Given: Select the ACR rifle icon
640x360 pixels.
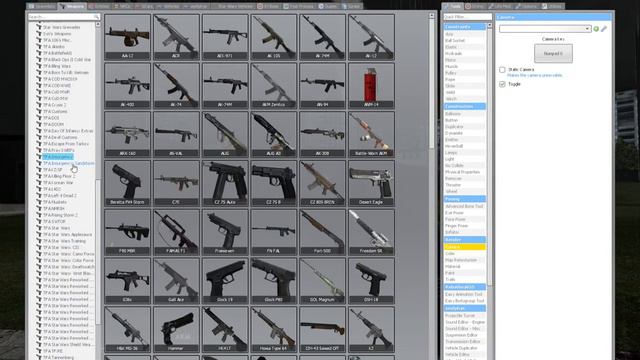Looking at the screenshot, I should pyautogui.click(x=176, y=37).
